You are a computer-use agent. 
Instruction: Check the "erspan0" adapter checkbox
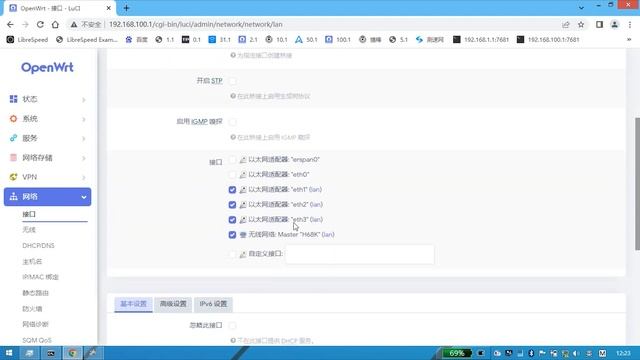232,160
